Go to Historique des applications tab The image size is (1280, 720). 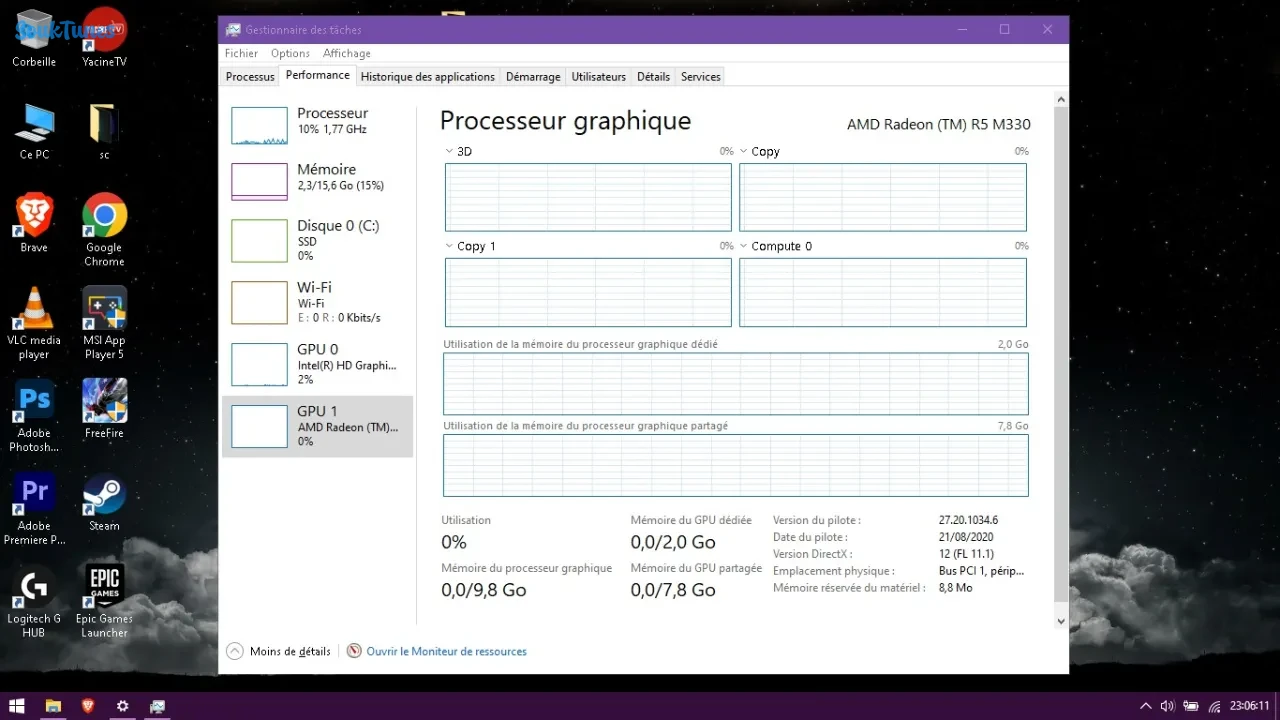(x=428, y=77)
